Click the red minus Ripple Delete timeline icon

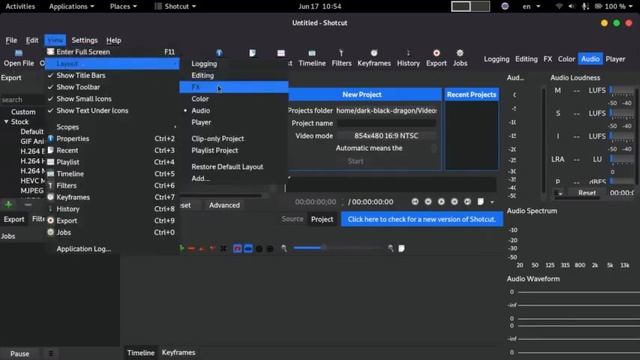pos(191,248)
